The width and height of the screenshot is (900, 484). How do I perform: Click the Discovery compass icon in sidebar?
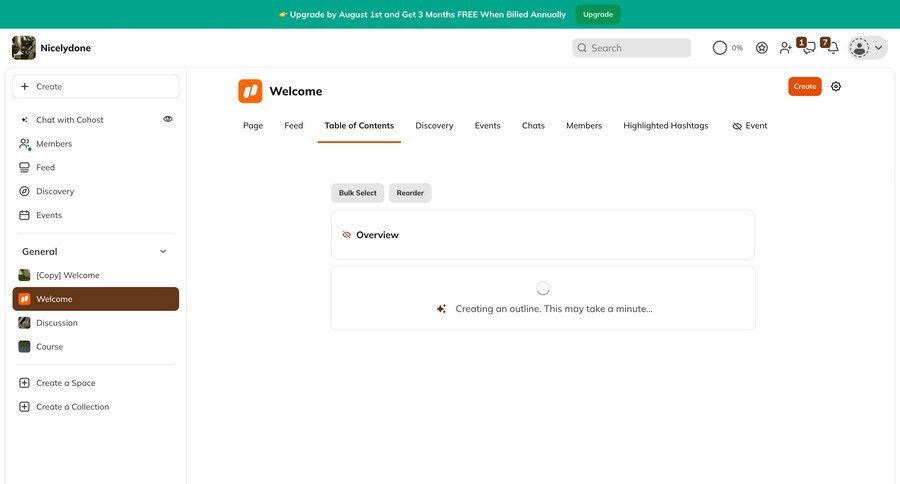(24, 191)
